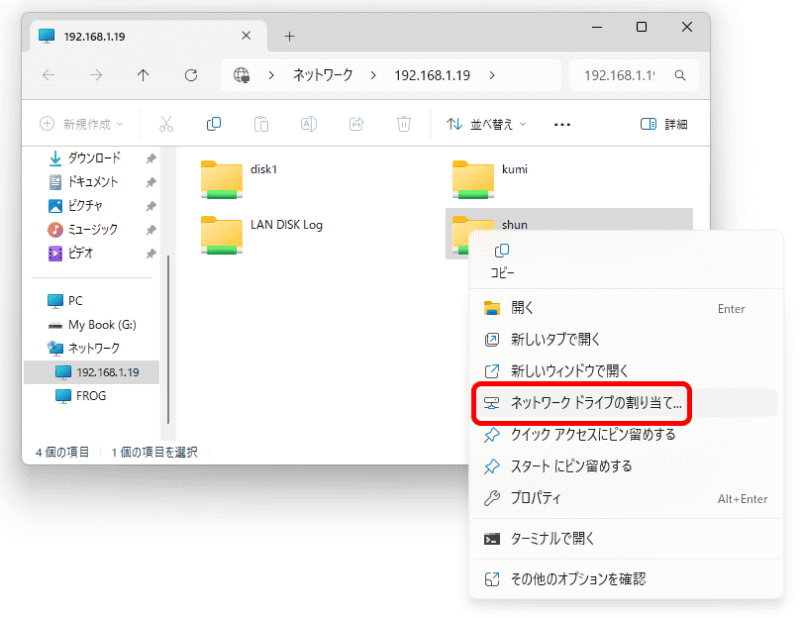Click the Copy icon in the toolbar
The image size is (800, 618).
(214, 124)
